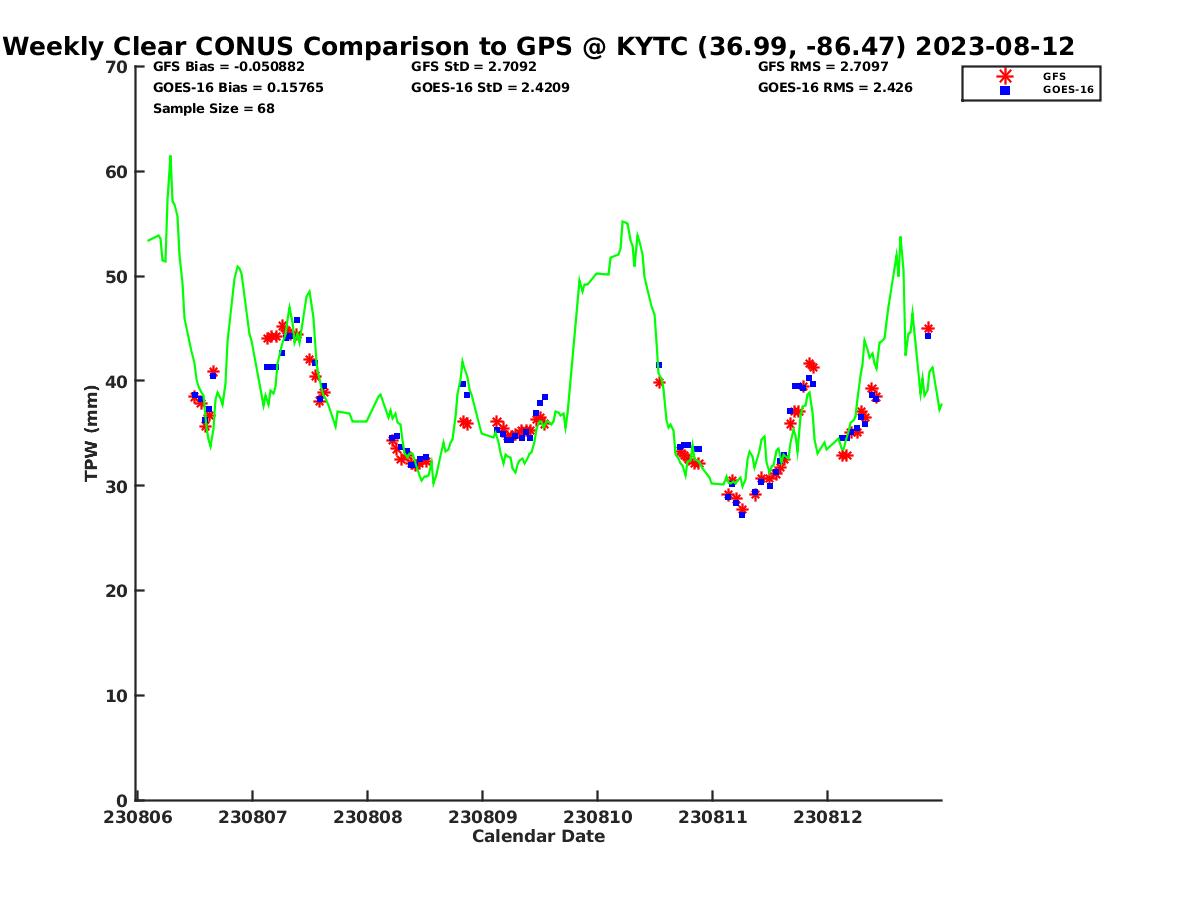The height and width of the screenshot is (900, 1200).
Task: Click the 'GOES-16' legend label
Action: tap(1068, 90)
